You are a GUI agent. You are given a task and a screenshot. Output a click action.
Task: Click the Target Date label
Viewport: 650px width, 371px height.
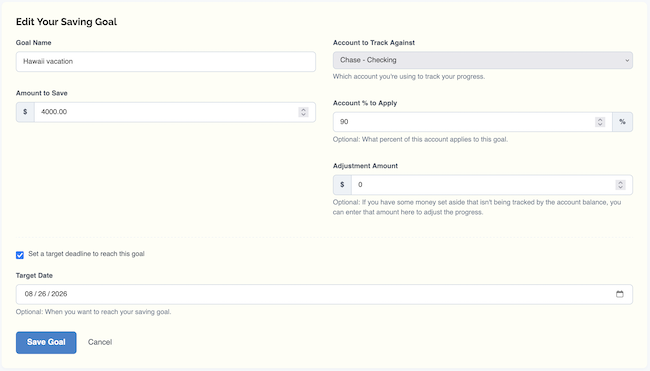[34, 276]
